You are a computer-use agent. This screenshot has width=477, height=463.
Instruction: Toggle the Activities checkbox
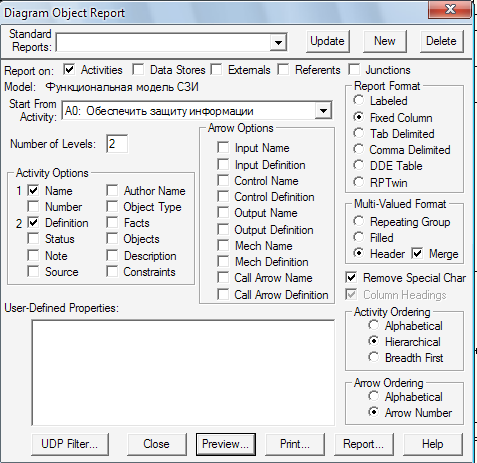69,70
